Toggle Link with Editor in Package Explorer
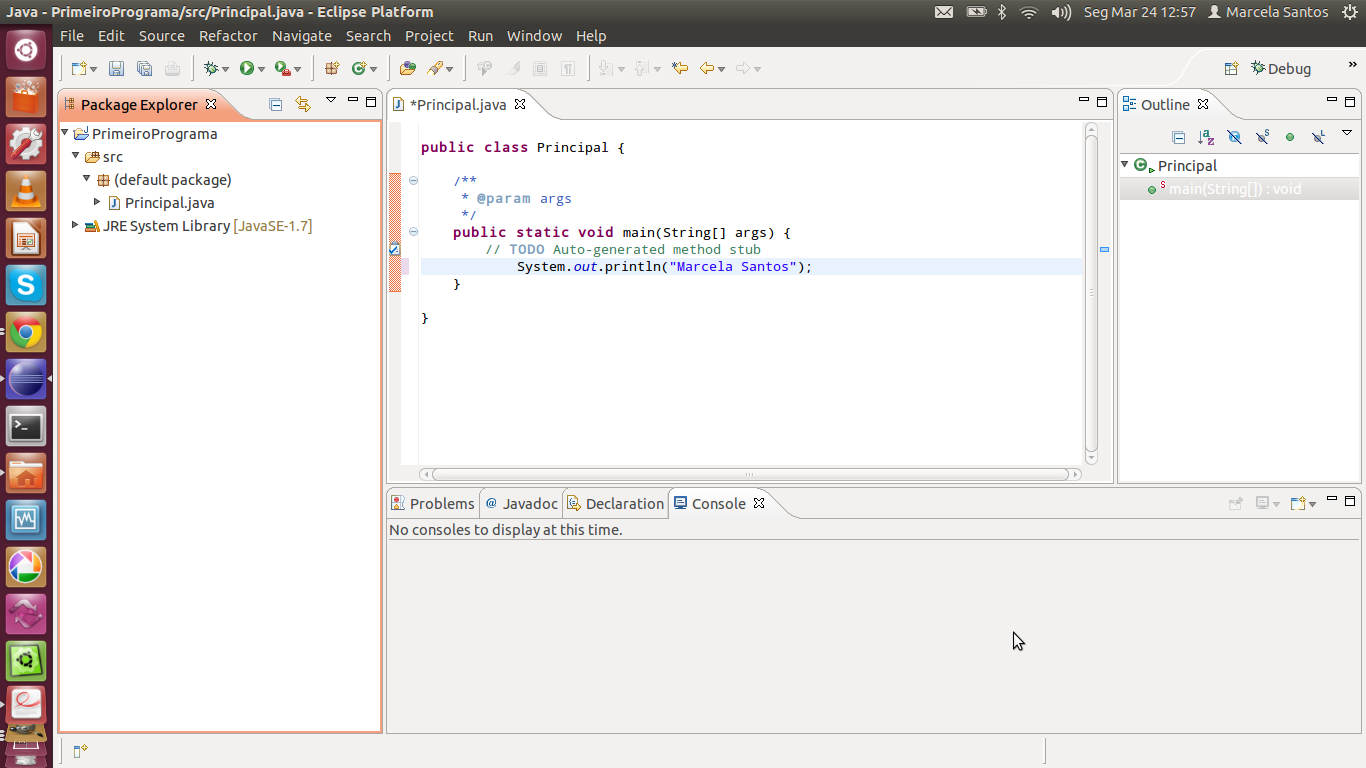The height and width of the screenshot is (768, 1366). (303, 104)
